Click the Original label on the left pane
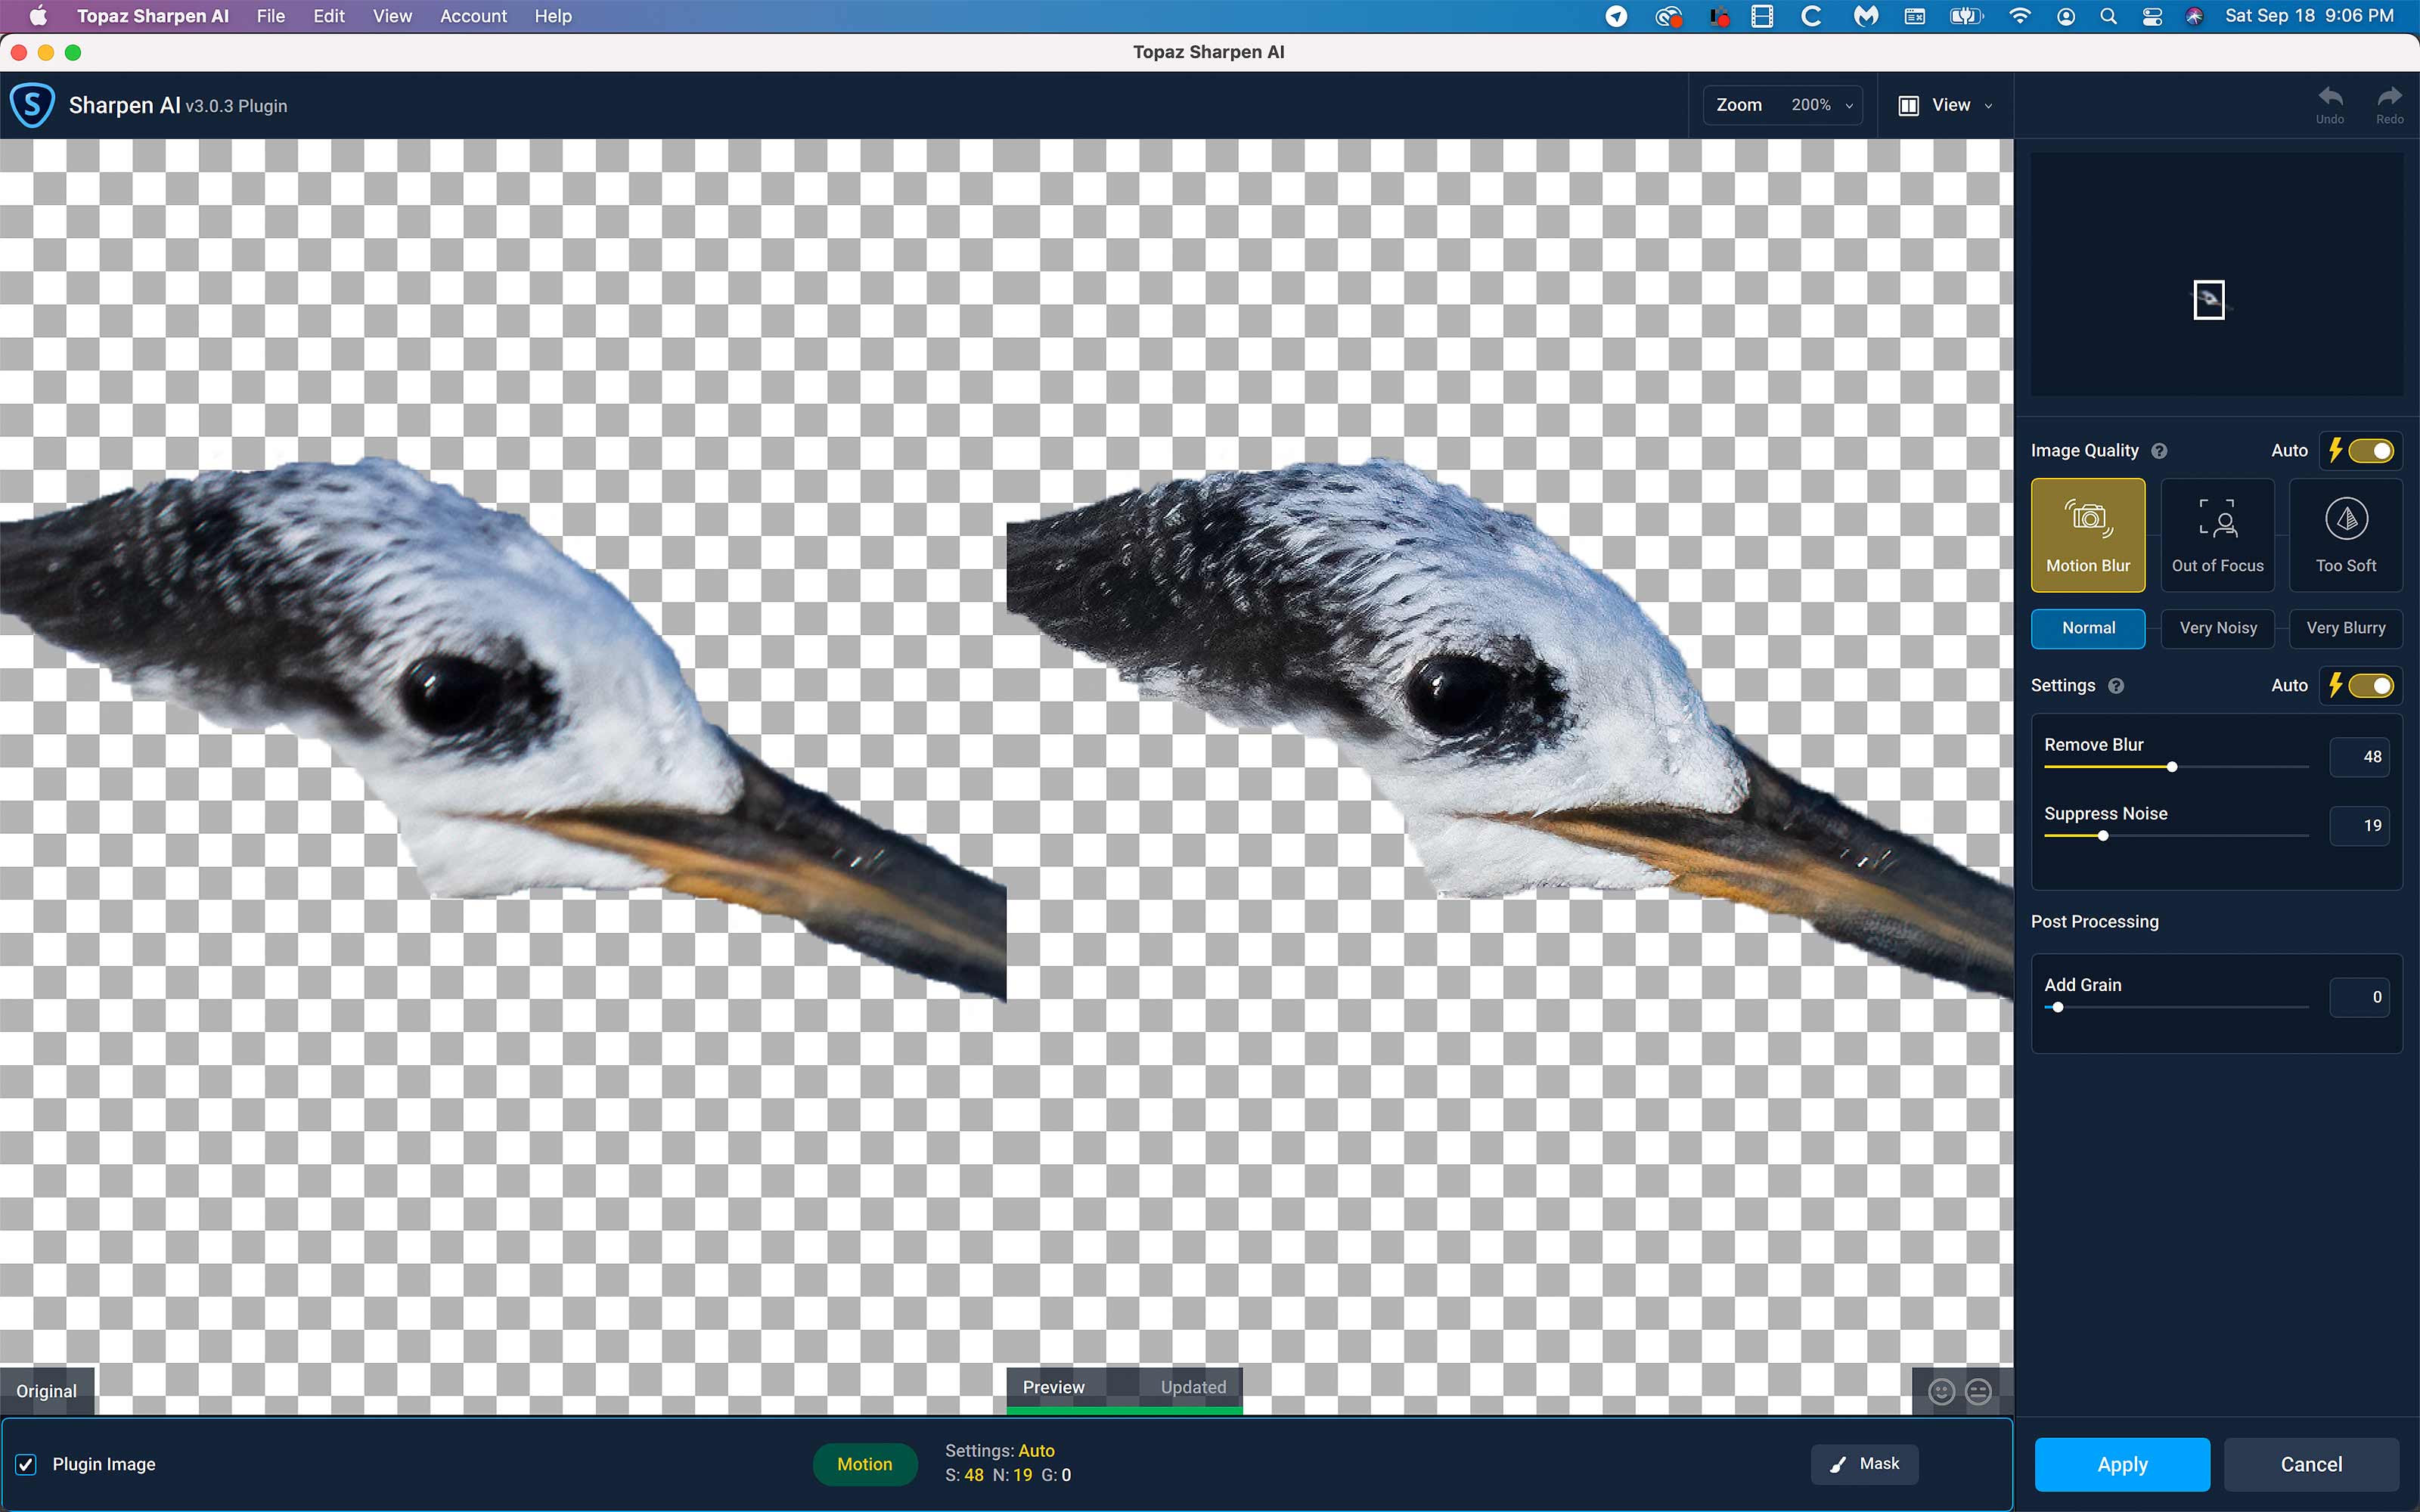 point(46,1391)
